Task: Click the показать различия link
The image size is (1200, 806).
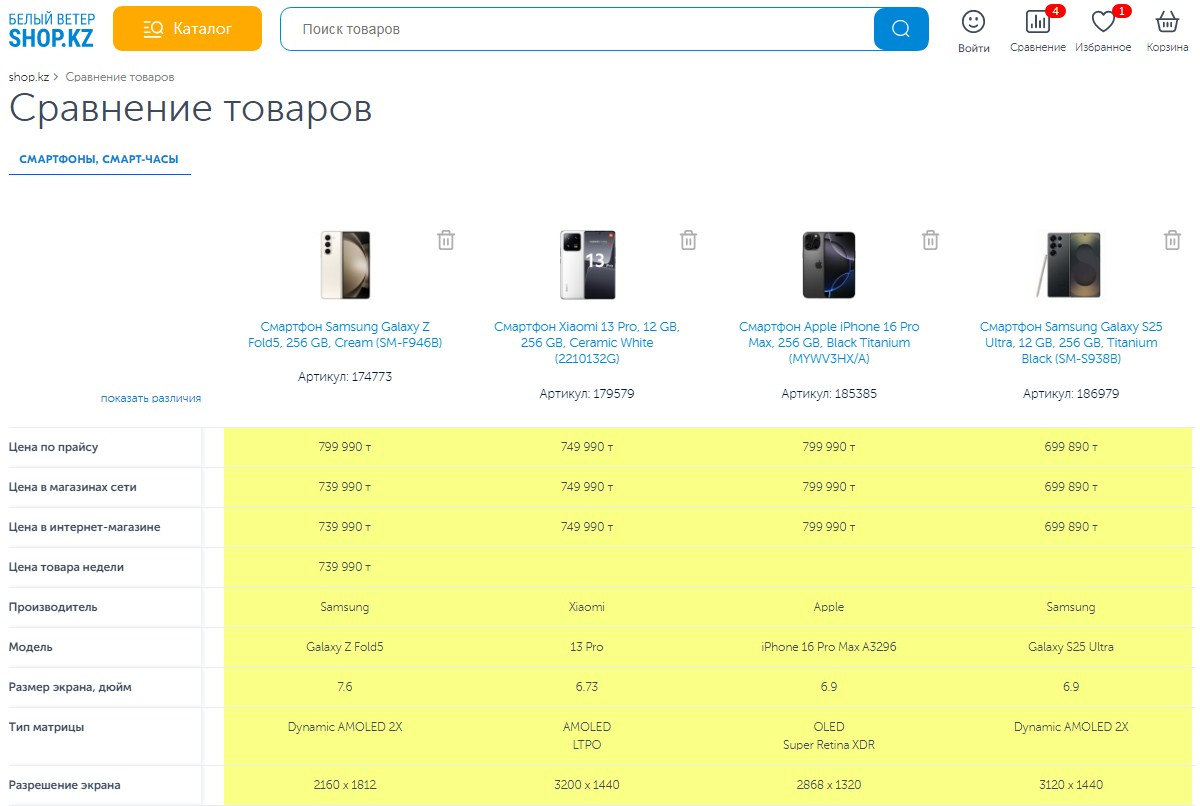Action: tap(151, 398)
